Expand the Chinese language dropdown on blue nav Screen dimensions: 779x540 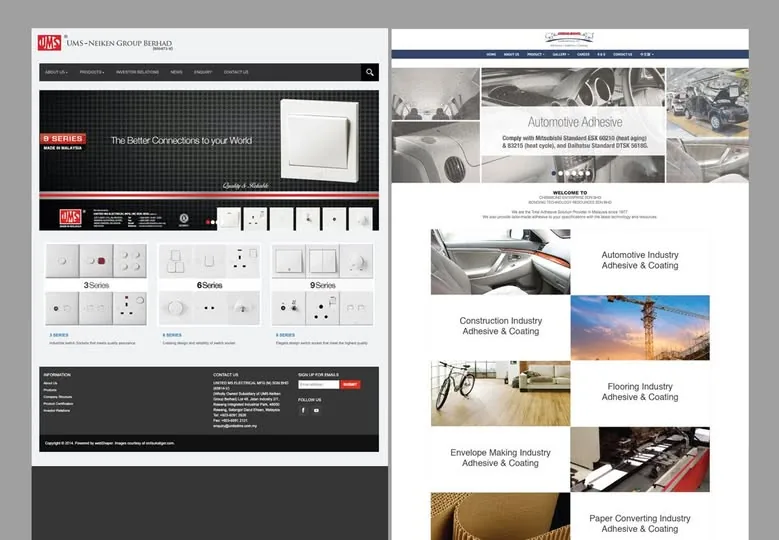point(647,54)
